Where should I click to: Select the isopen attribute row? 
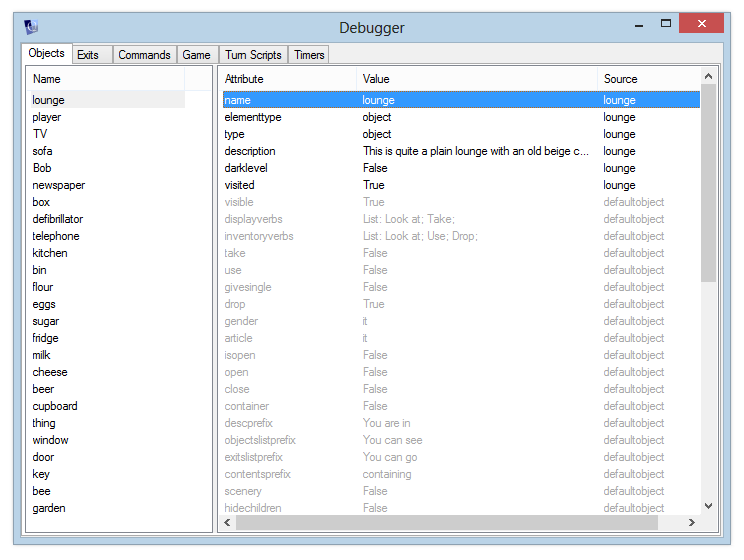(x=461, y=355)
